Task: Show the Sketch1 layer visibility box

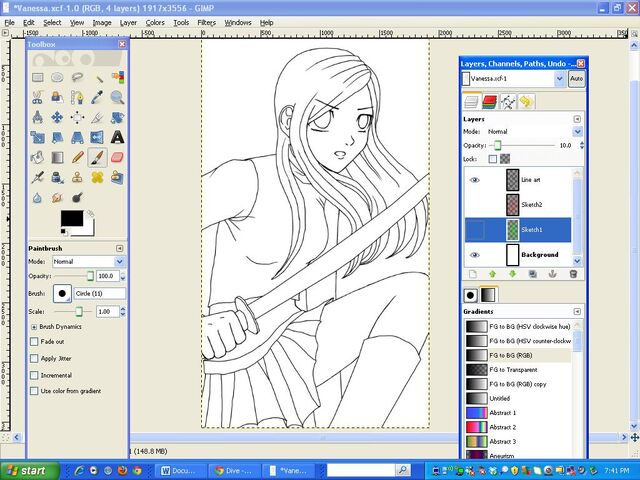Action: [x=475, y=230]
